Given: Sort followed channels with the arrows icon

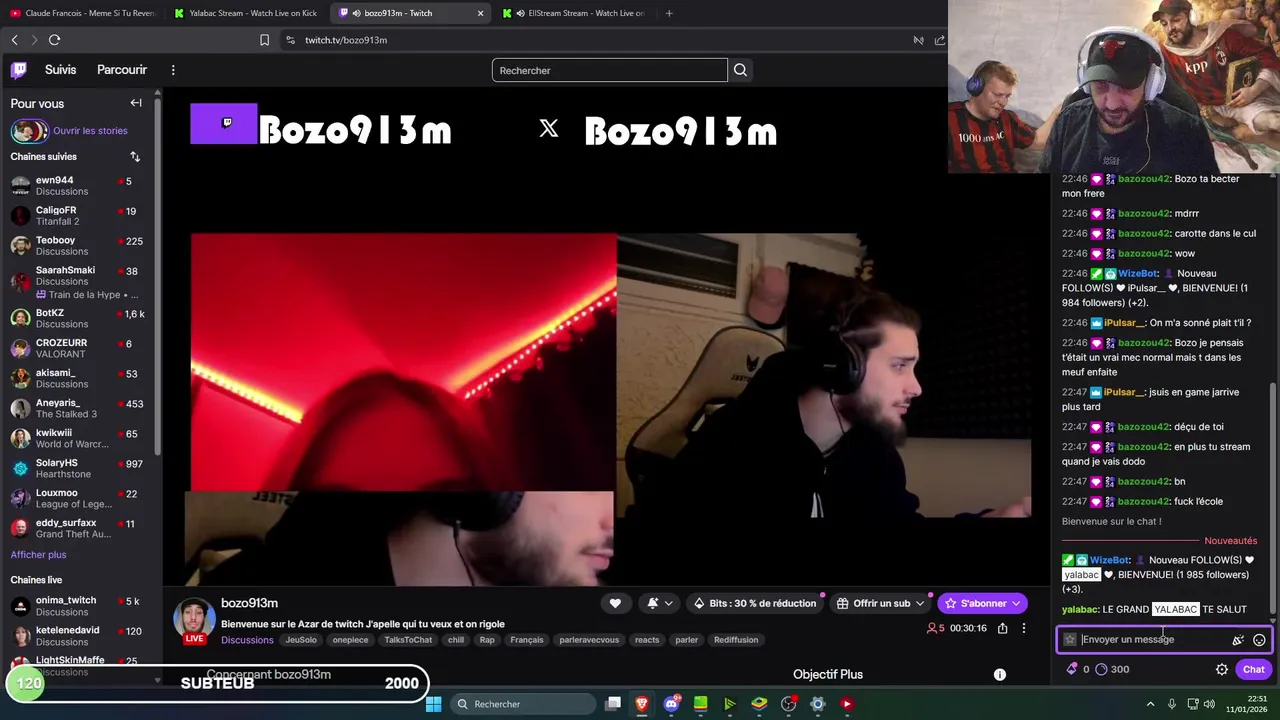Looking at the screenshot, I should click(135, 157).
